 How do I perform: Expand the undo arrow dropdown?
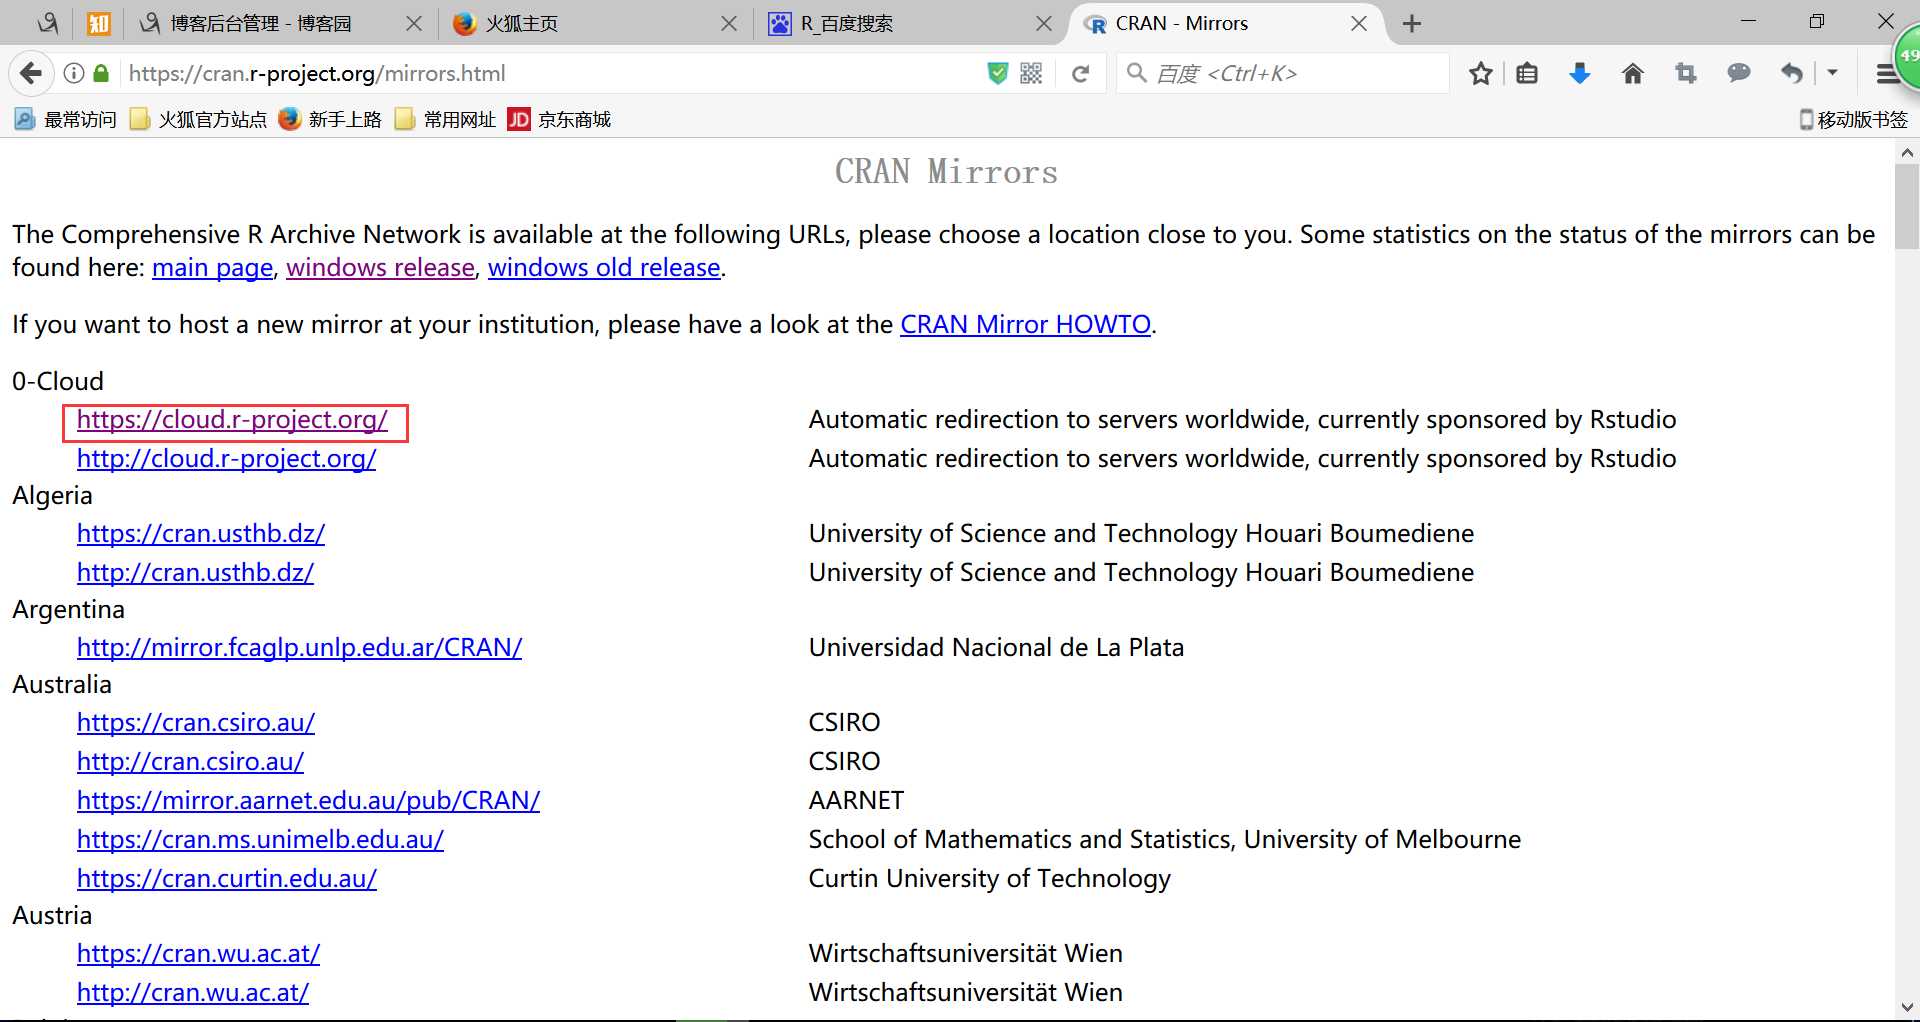1832,73
